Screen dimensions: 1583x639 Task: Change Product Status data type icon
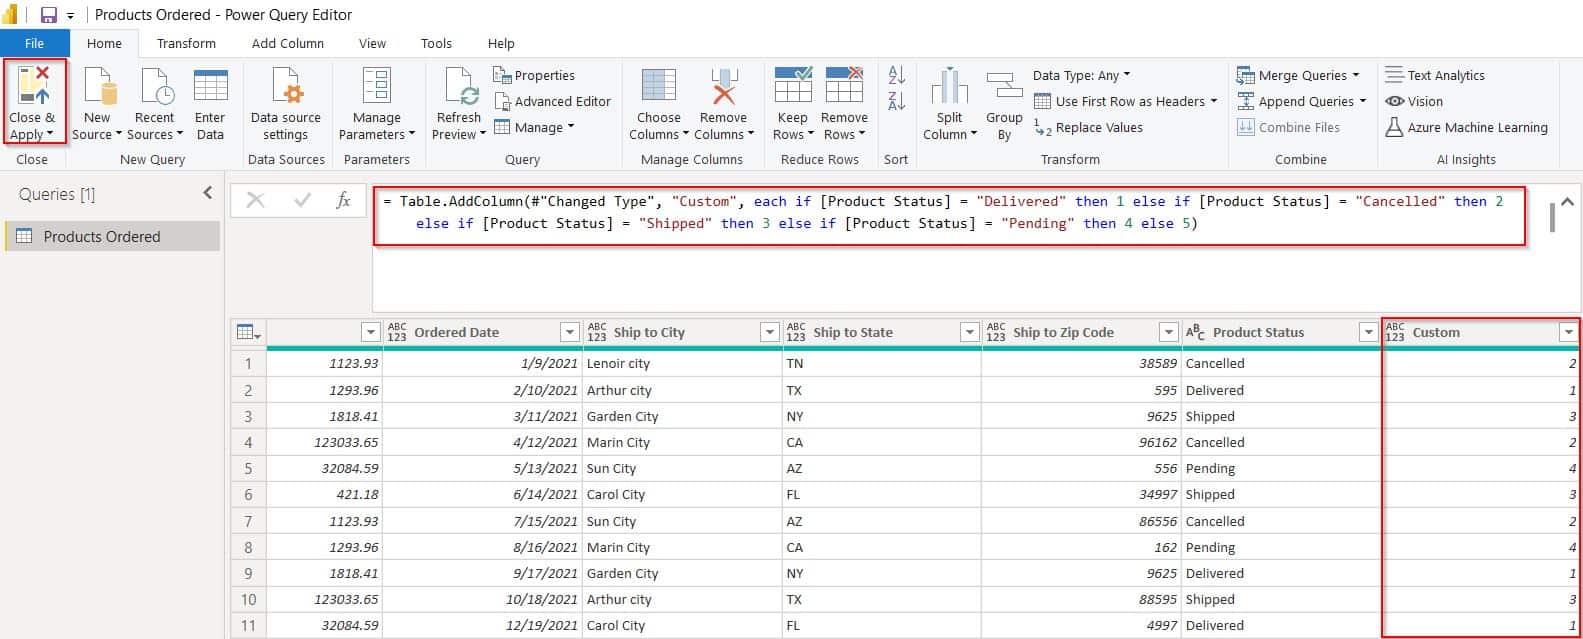1195,332
